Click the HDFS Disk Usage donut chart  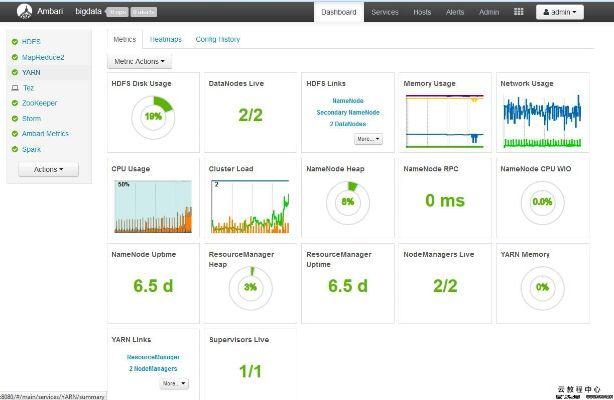152,116
